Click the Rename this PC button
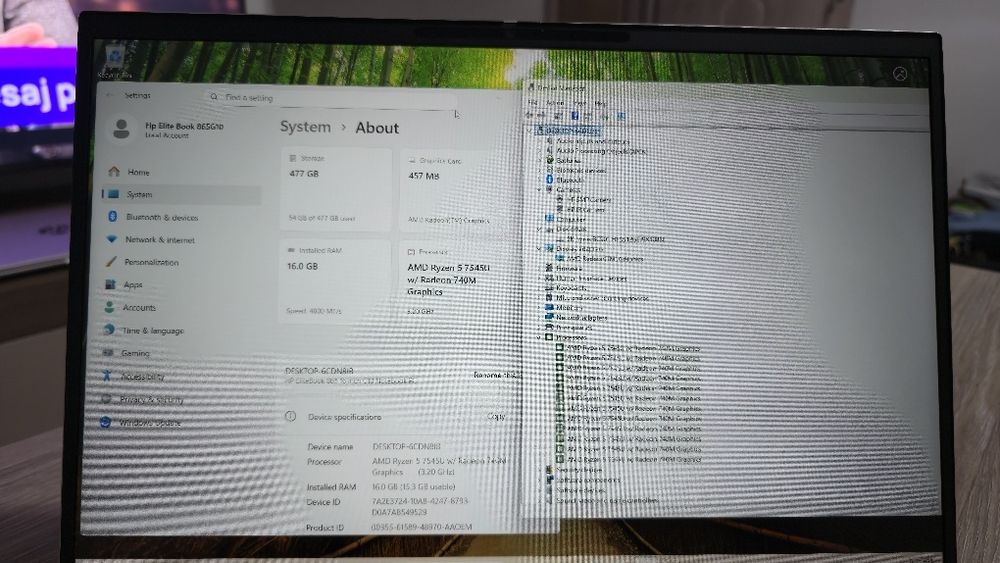 click(x=497, y=375)
